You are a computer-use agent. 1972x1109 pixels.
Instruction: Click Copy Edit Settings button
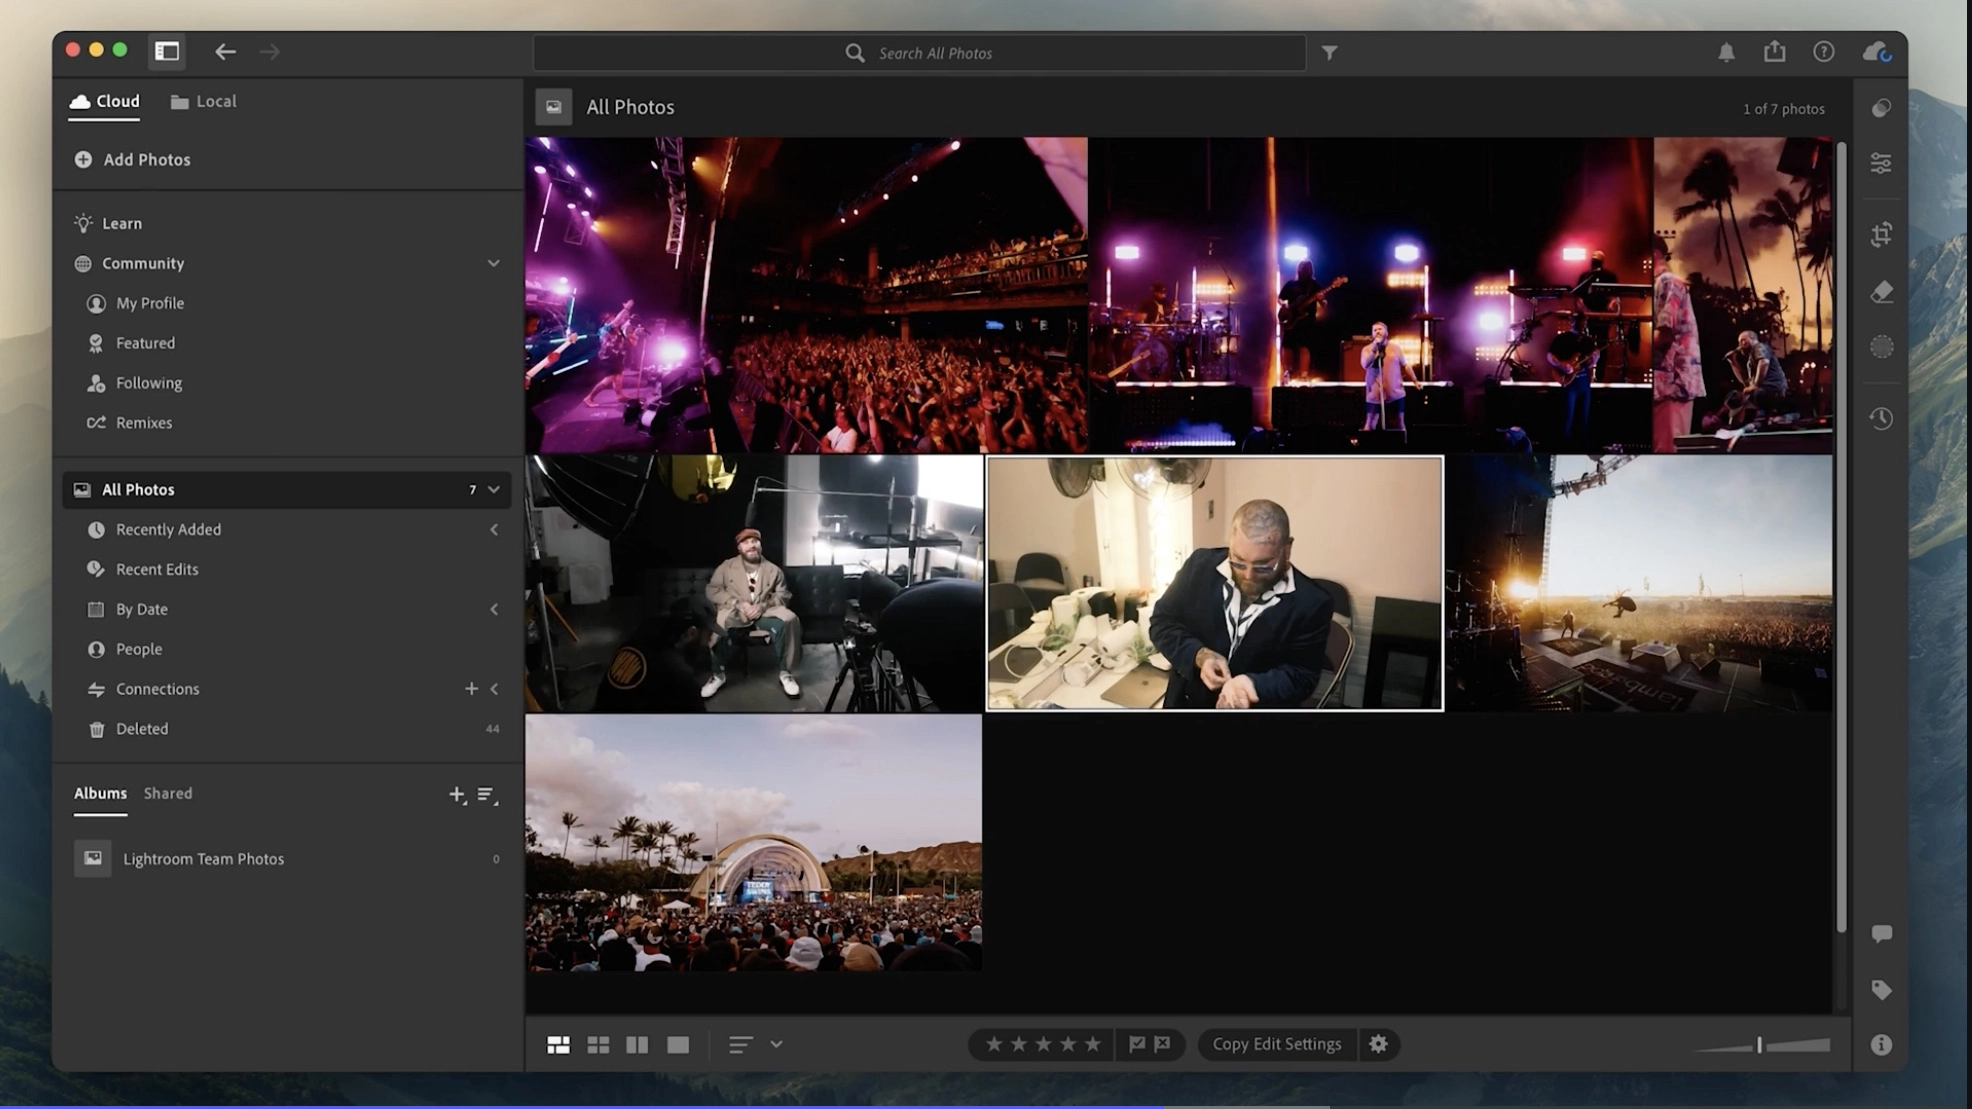point(1276,1044)
